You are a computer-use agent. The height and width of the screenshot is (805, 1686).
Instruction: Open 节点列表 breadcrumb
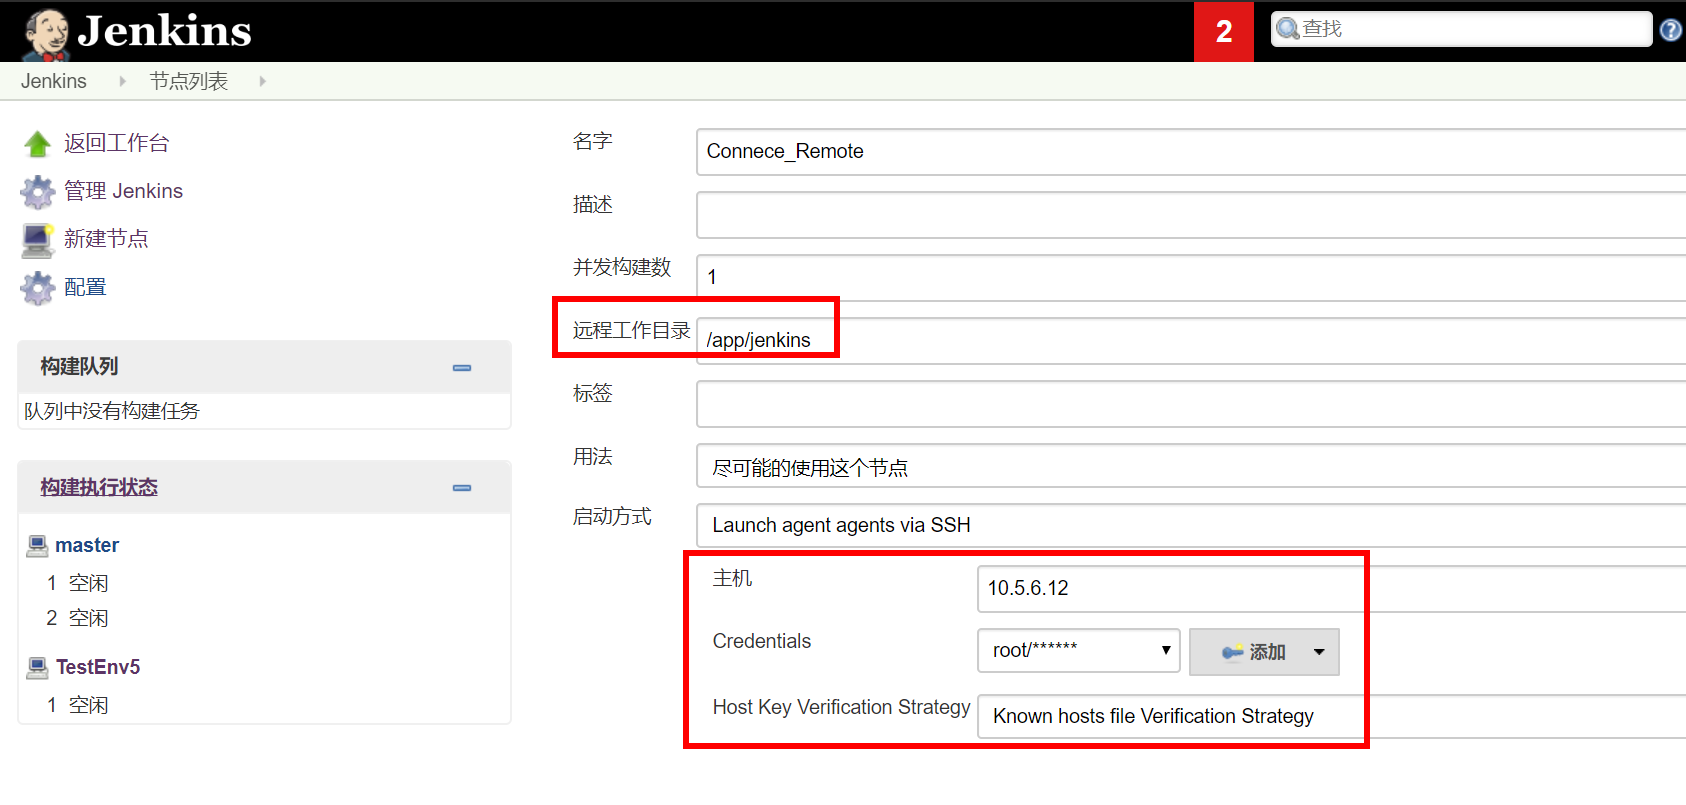[x=189, y=81]
